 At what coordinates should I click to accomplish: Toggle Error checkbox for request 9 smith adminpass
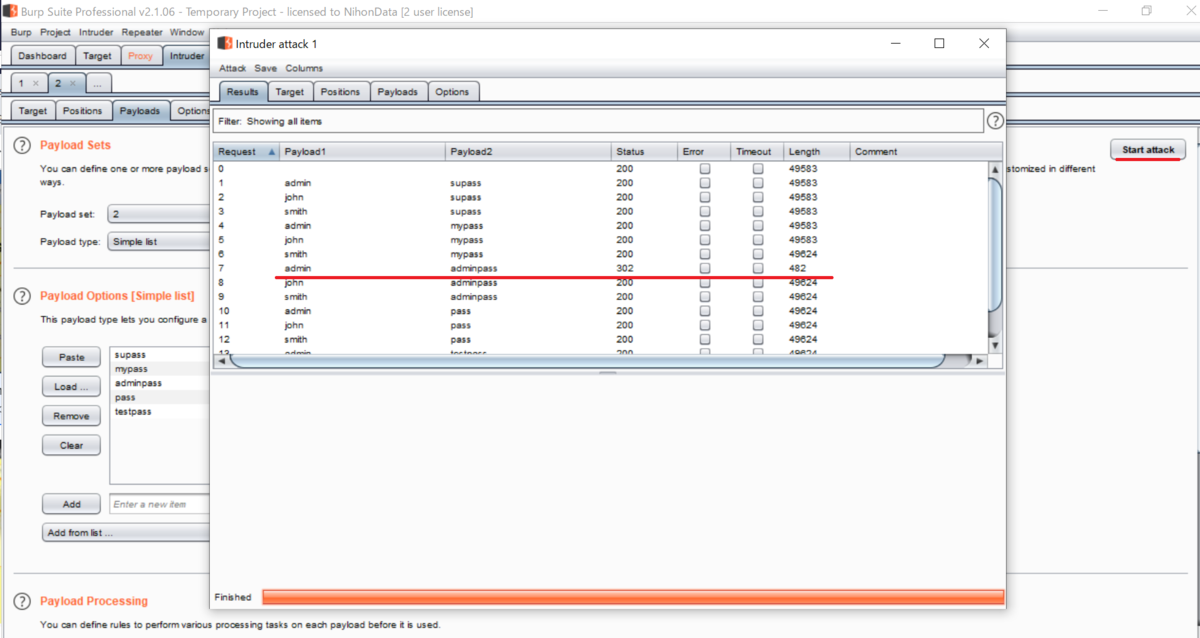point(705,297)
